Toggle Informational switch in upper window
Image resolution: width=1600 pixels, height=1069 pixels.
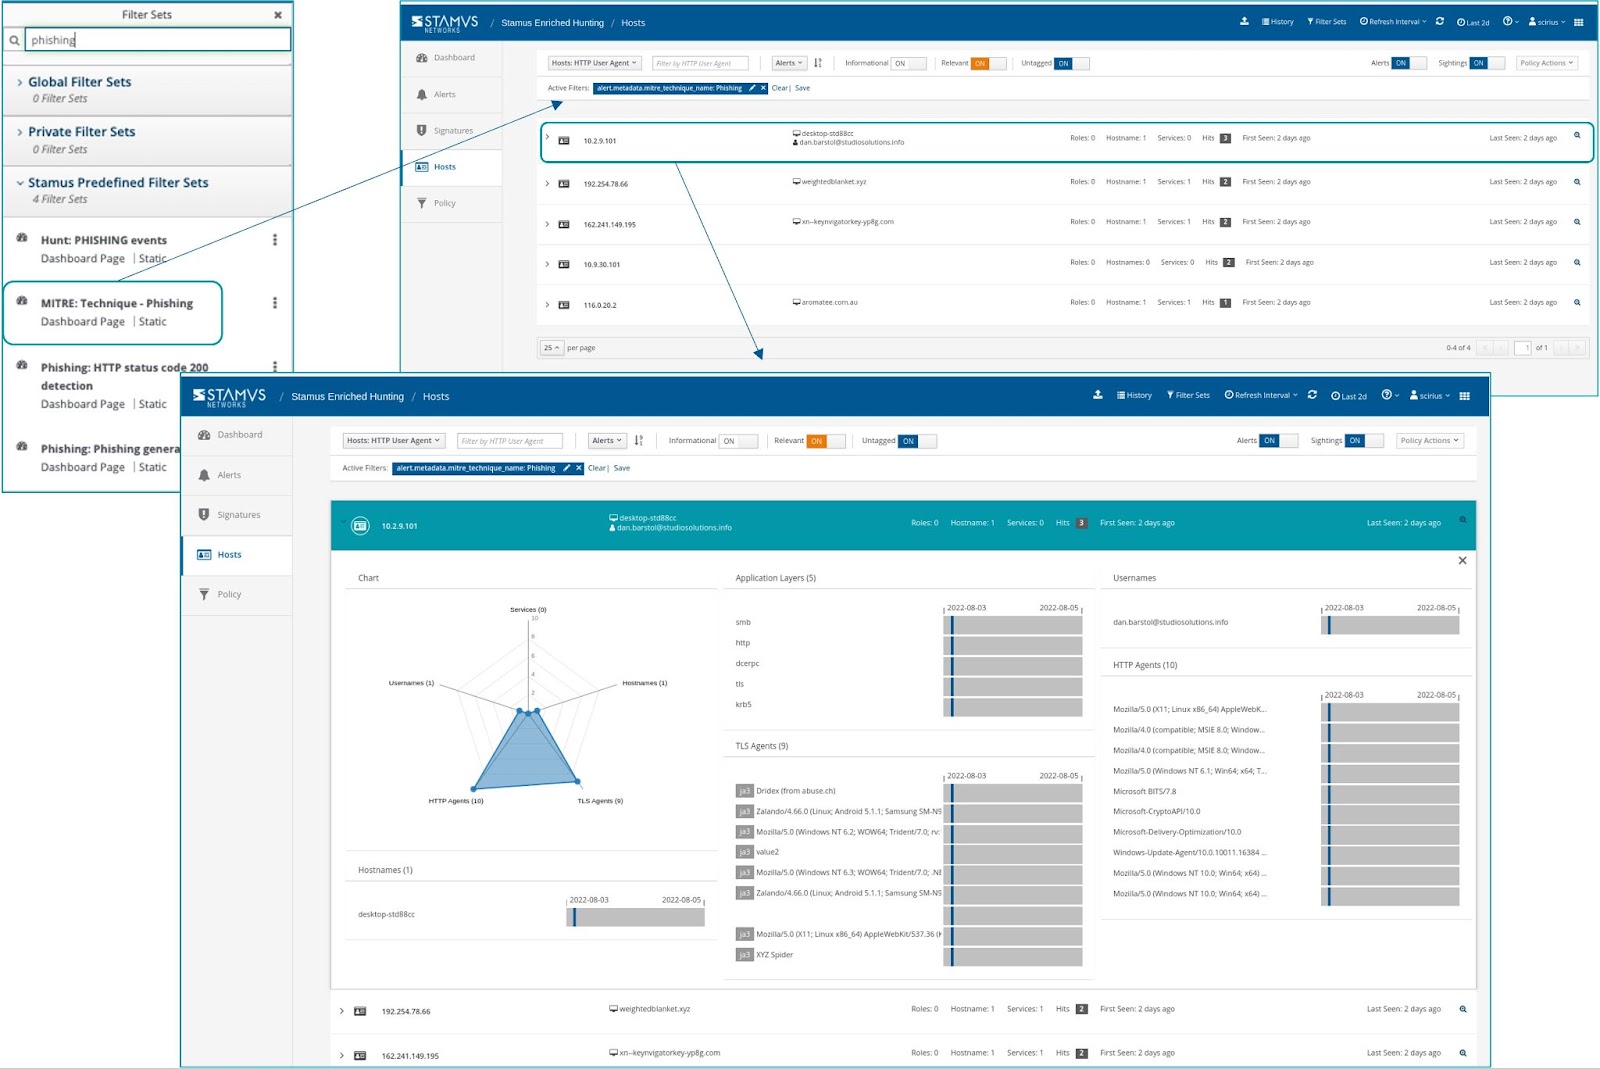[909, 63]
